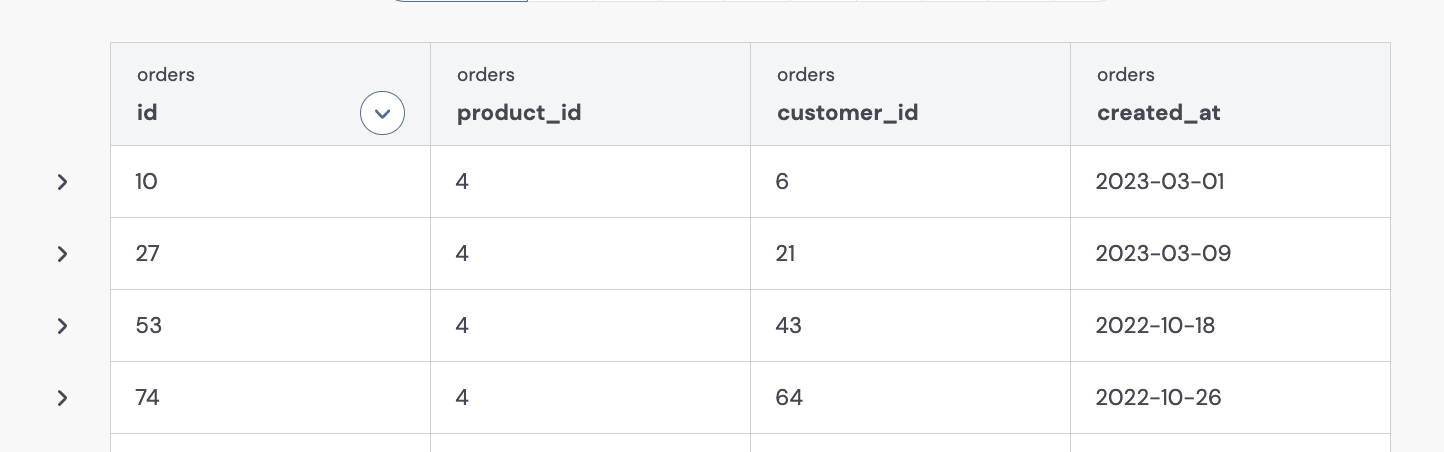
Task: Select the created_at column header
Action: click(1230, 94)
